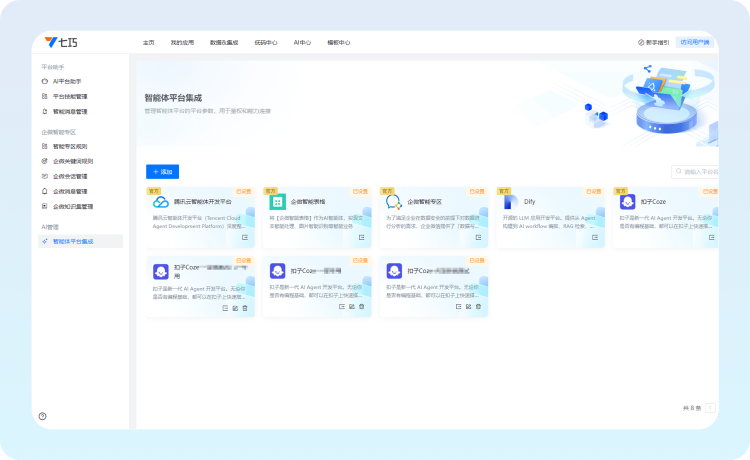Click the 智能专区规则 sidebar icon
This screenshot has height=460, width=750.
point(44,146)
